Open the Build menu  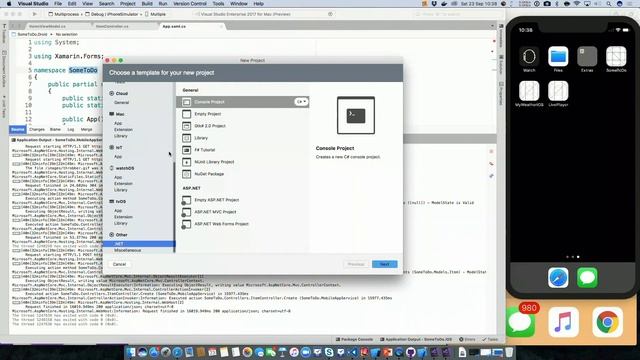coord(147,4)
